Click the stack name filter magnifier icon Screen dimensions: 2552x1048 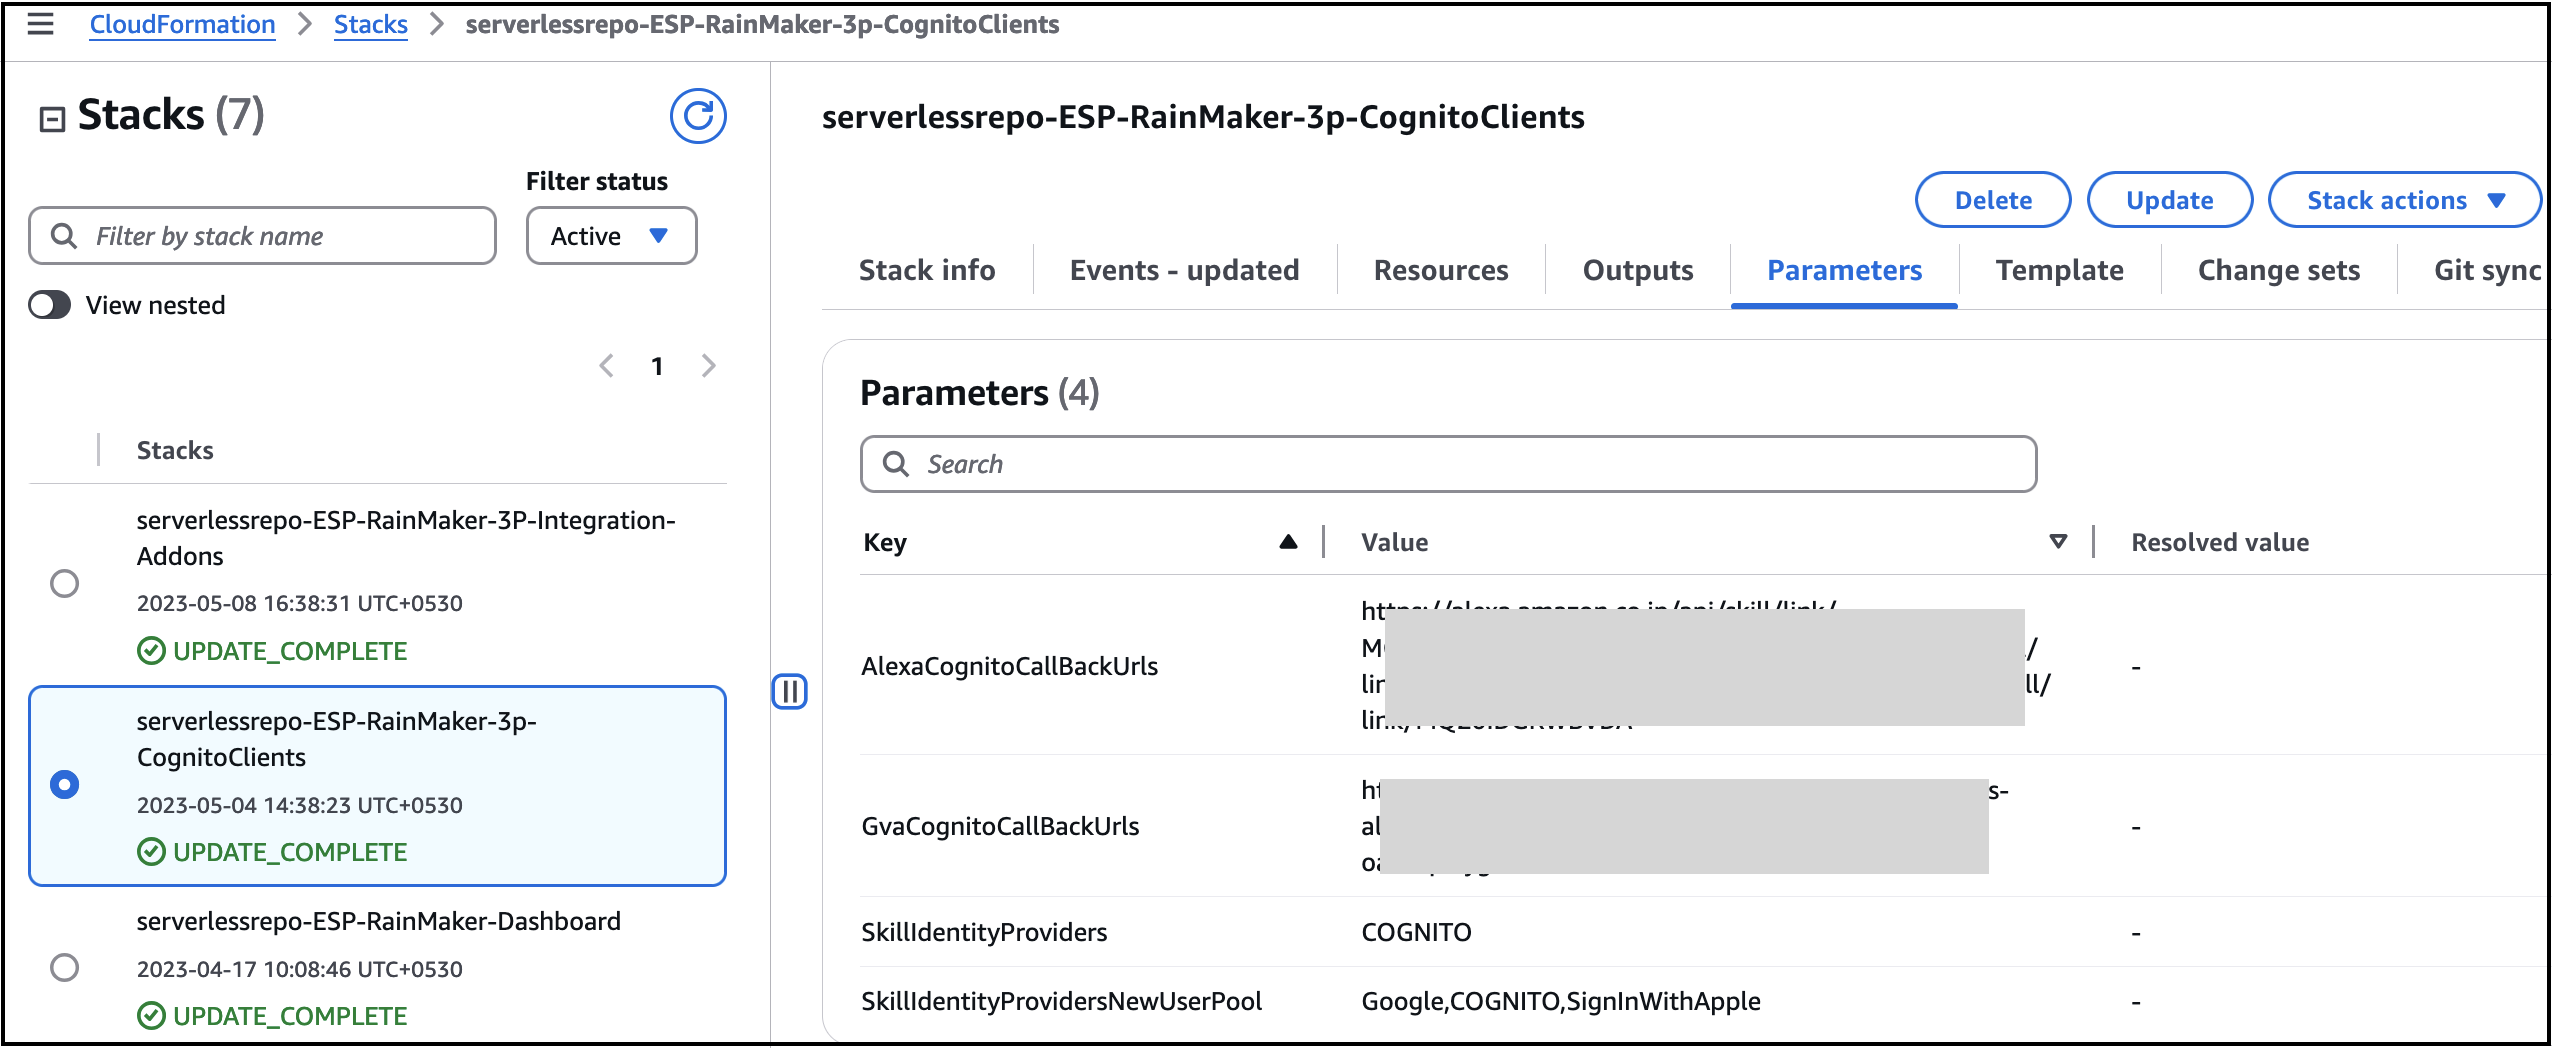[64, 236]
